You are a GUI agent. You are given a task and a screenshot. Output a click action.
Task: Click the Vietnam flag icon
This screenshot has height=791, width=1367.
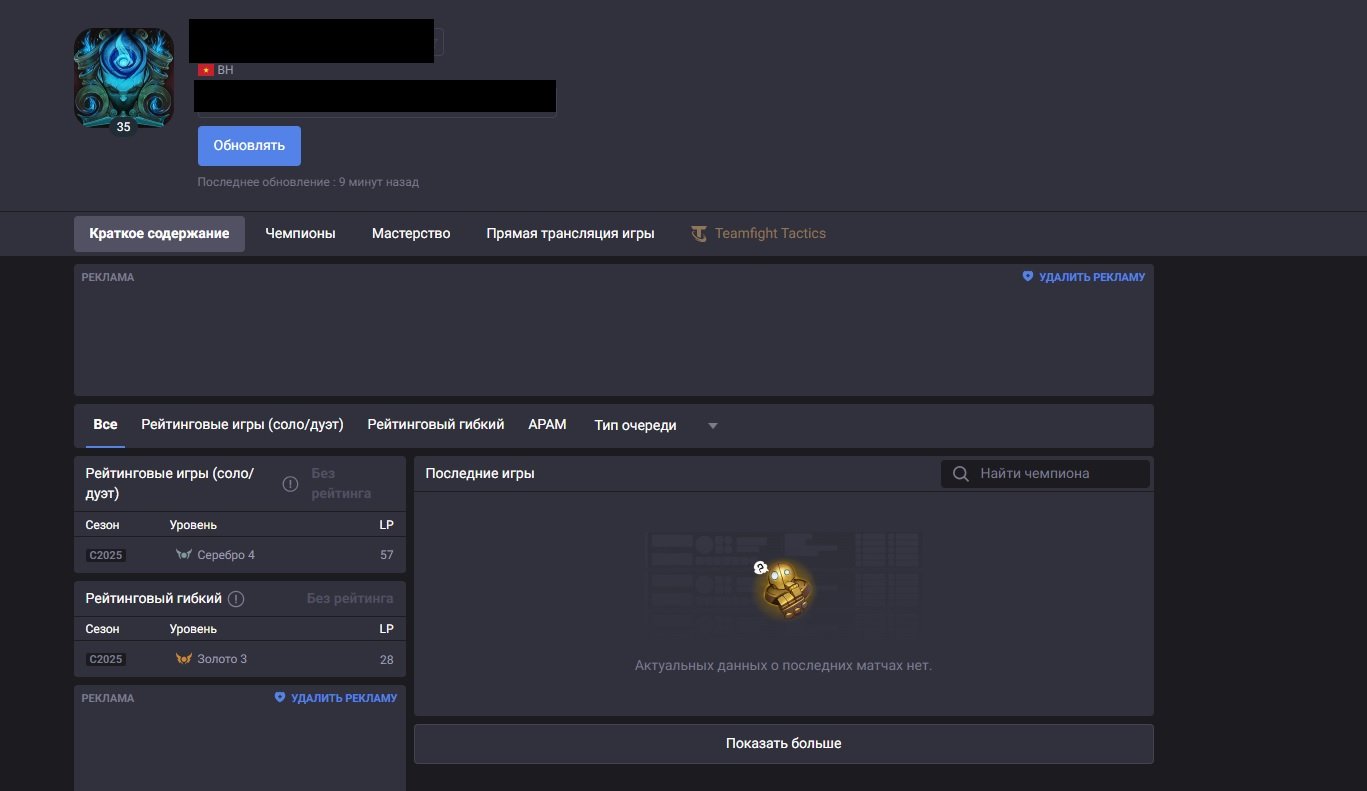point(206,70)
